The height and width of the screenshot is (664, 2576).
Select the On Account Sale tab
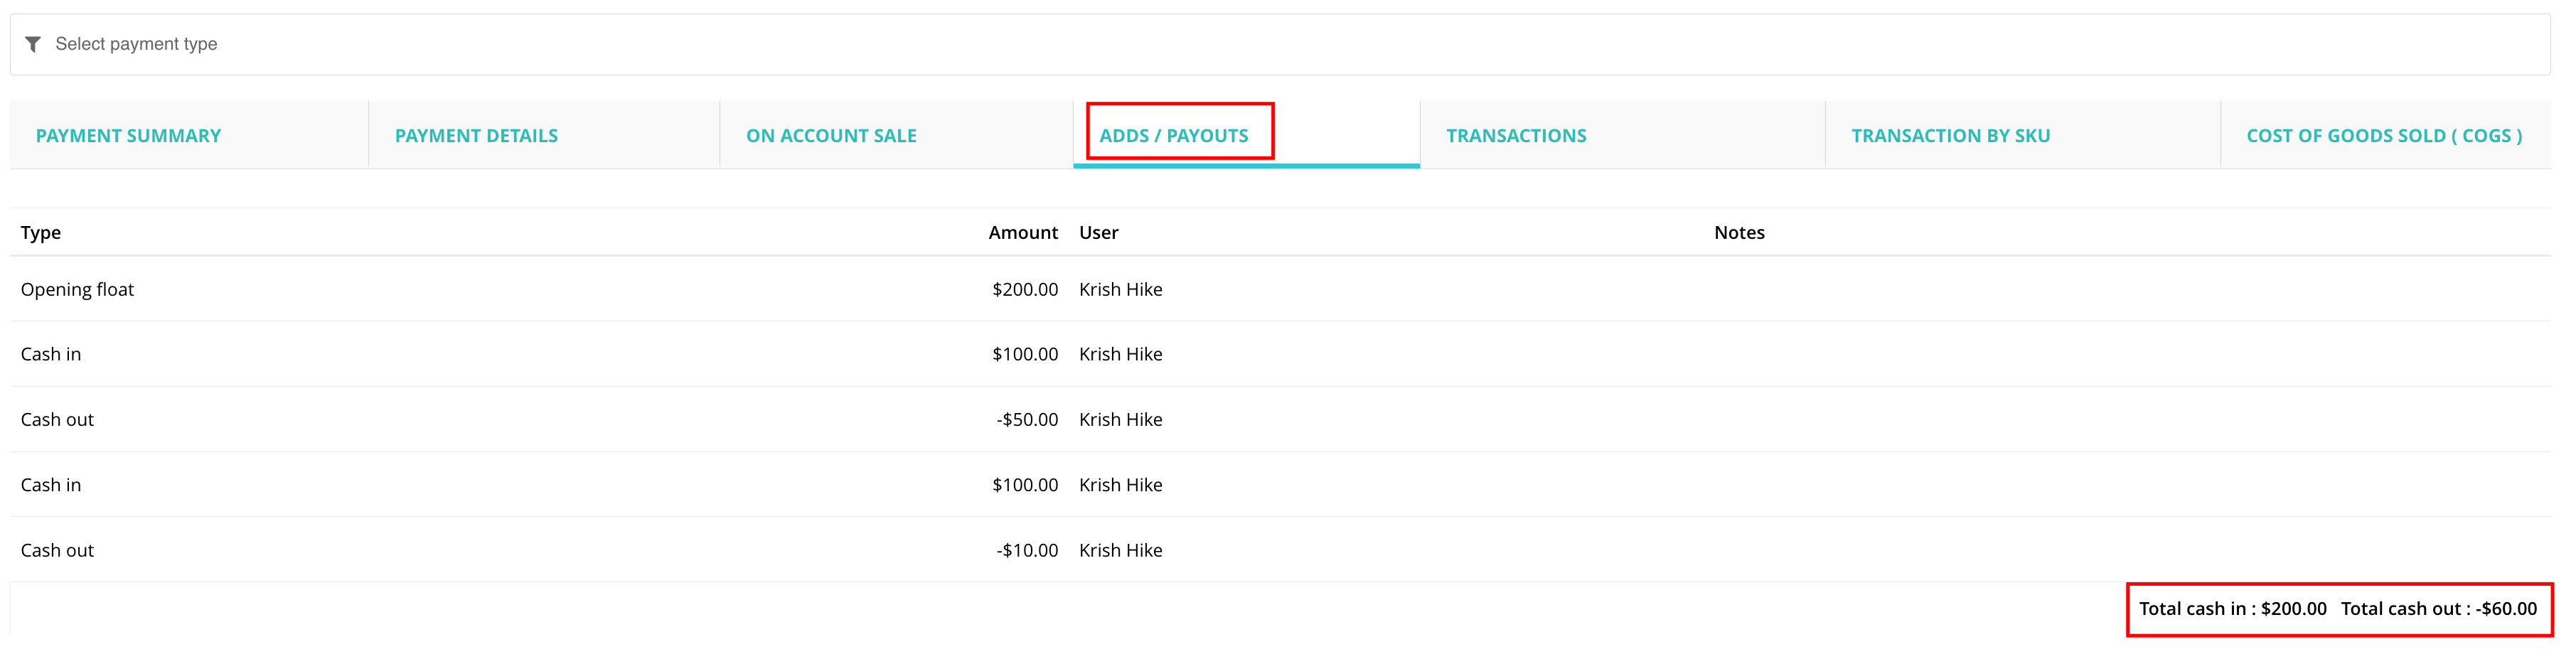coord(831,135)
